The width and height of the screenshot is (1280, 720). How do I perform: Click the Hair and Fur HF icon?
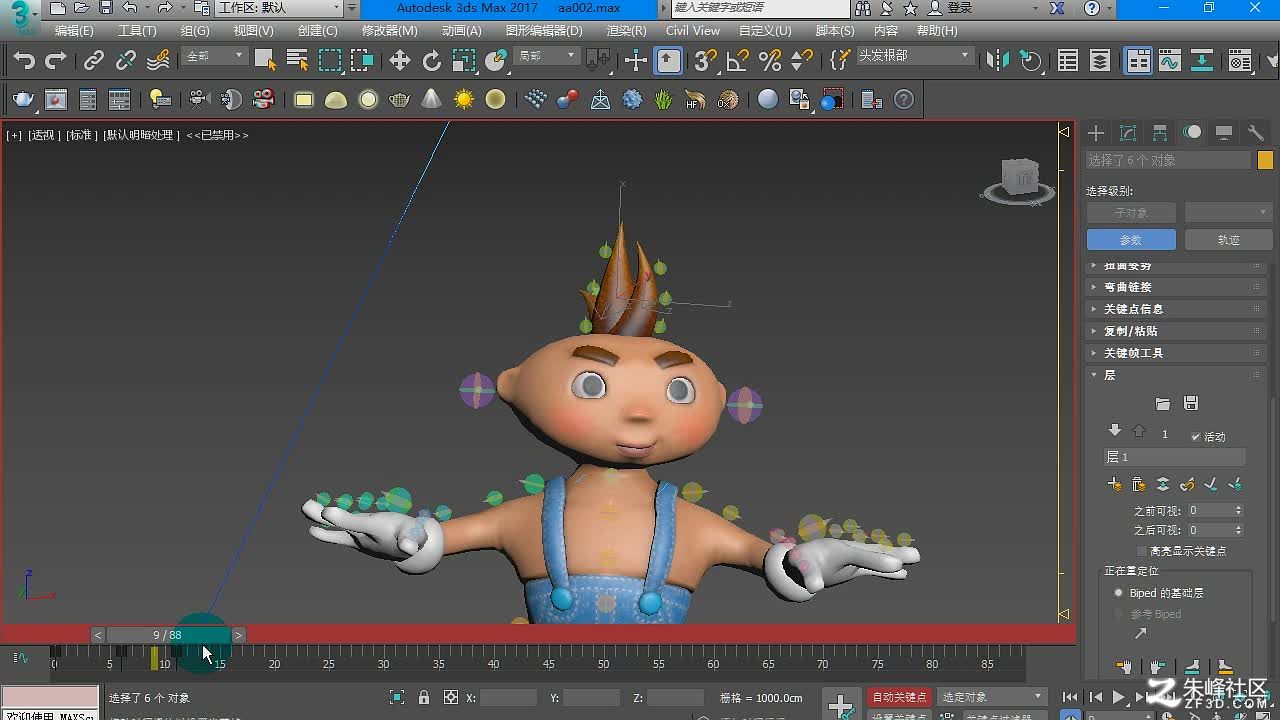tap(696, 99)
